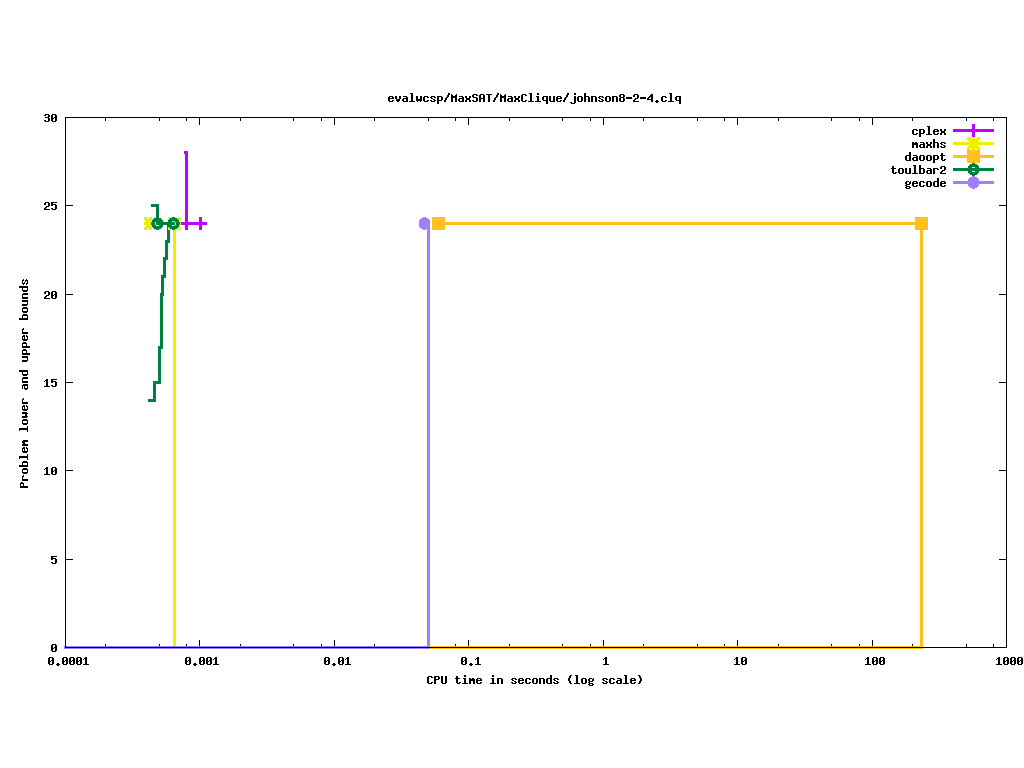
Task: Click the toulbar2 legend label text
Action: coord(918,170)
